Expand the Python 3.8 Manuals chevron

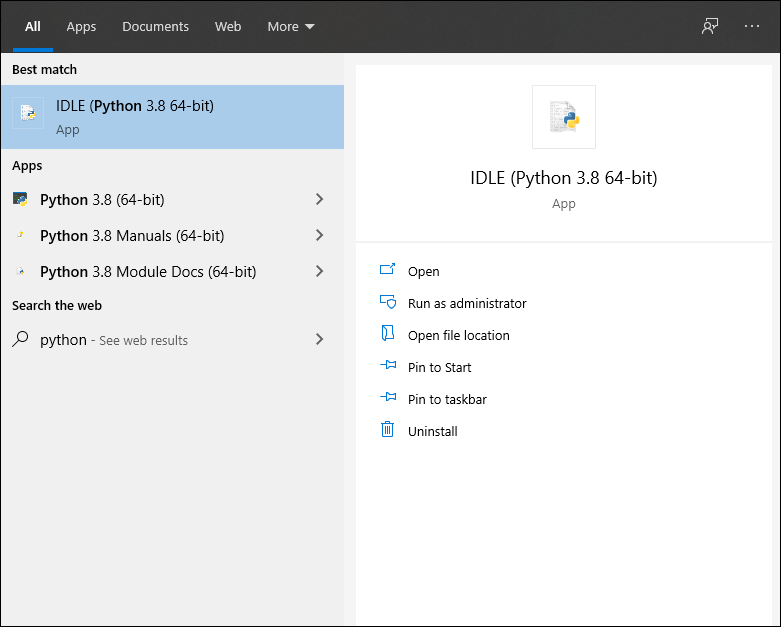pyautogui.click(x=319, y=235)
